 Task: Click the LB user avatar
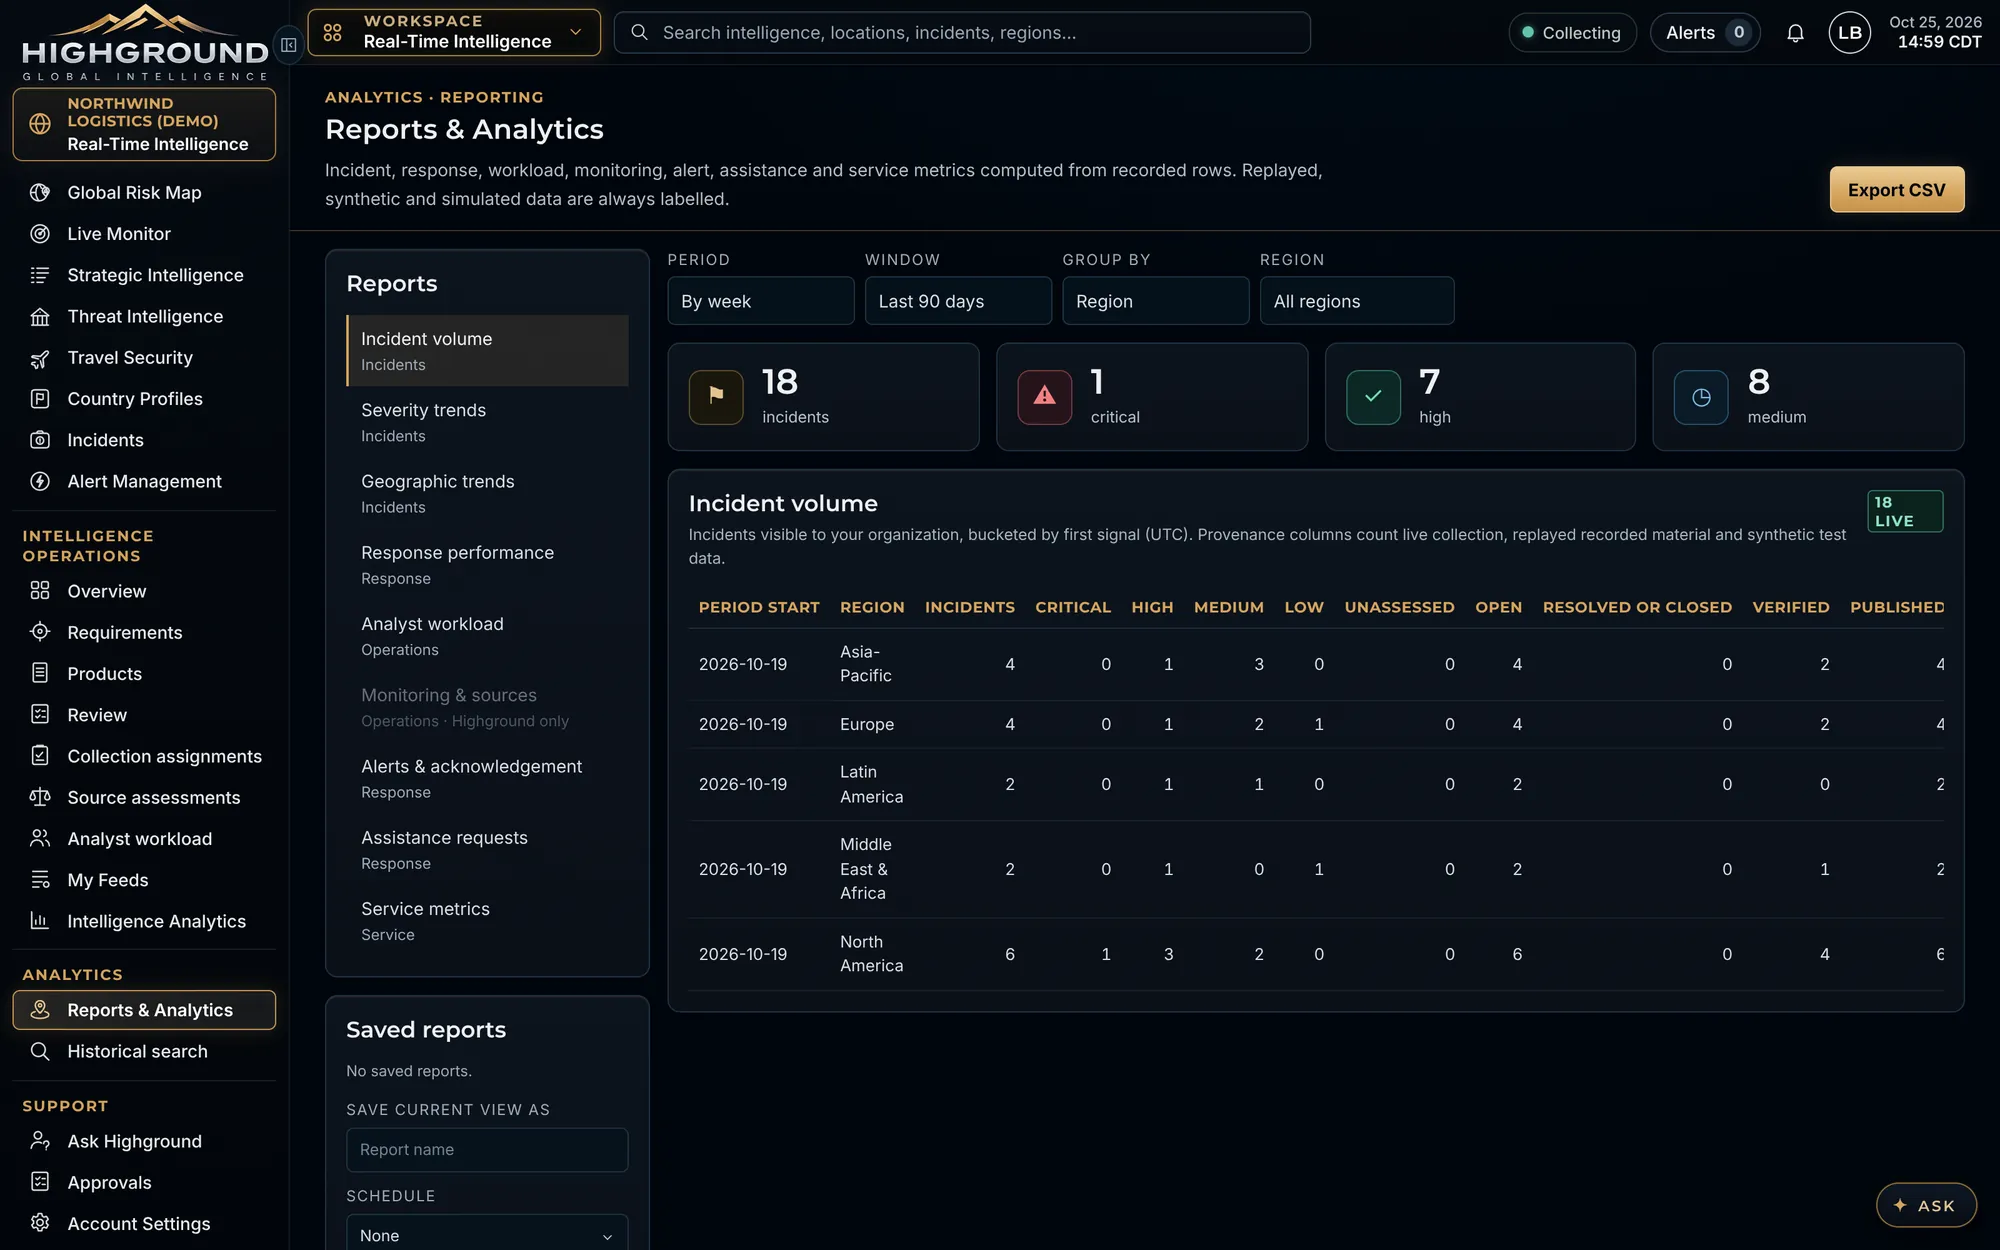pos(1849,33)
